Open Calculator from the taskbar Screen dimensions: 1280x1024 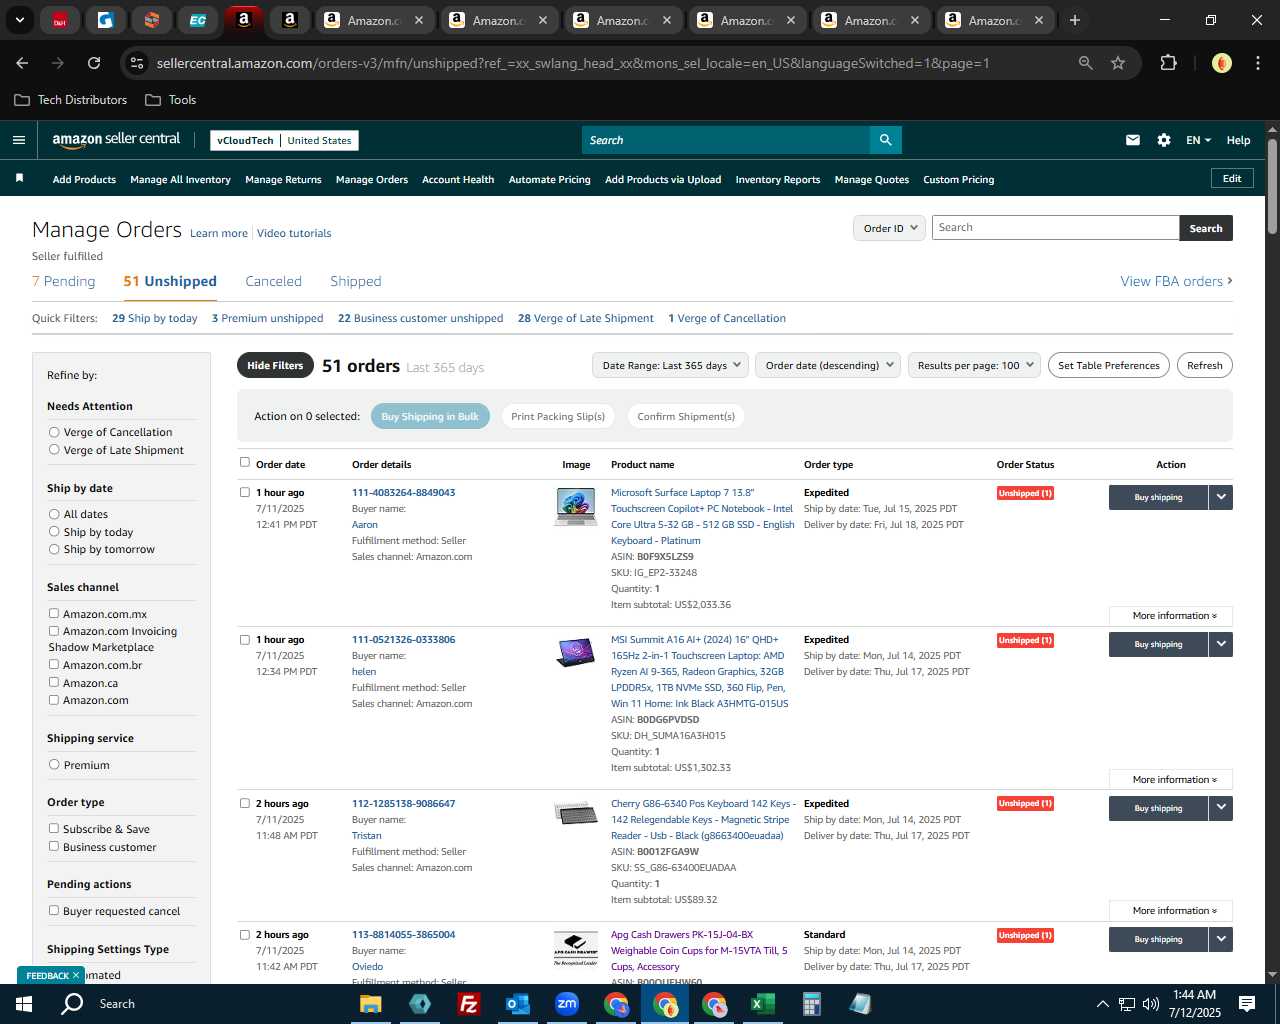(x=811, y=1004)
